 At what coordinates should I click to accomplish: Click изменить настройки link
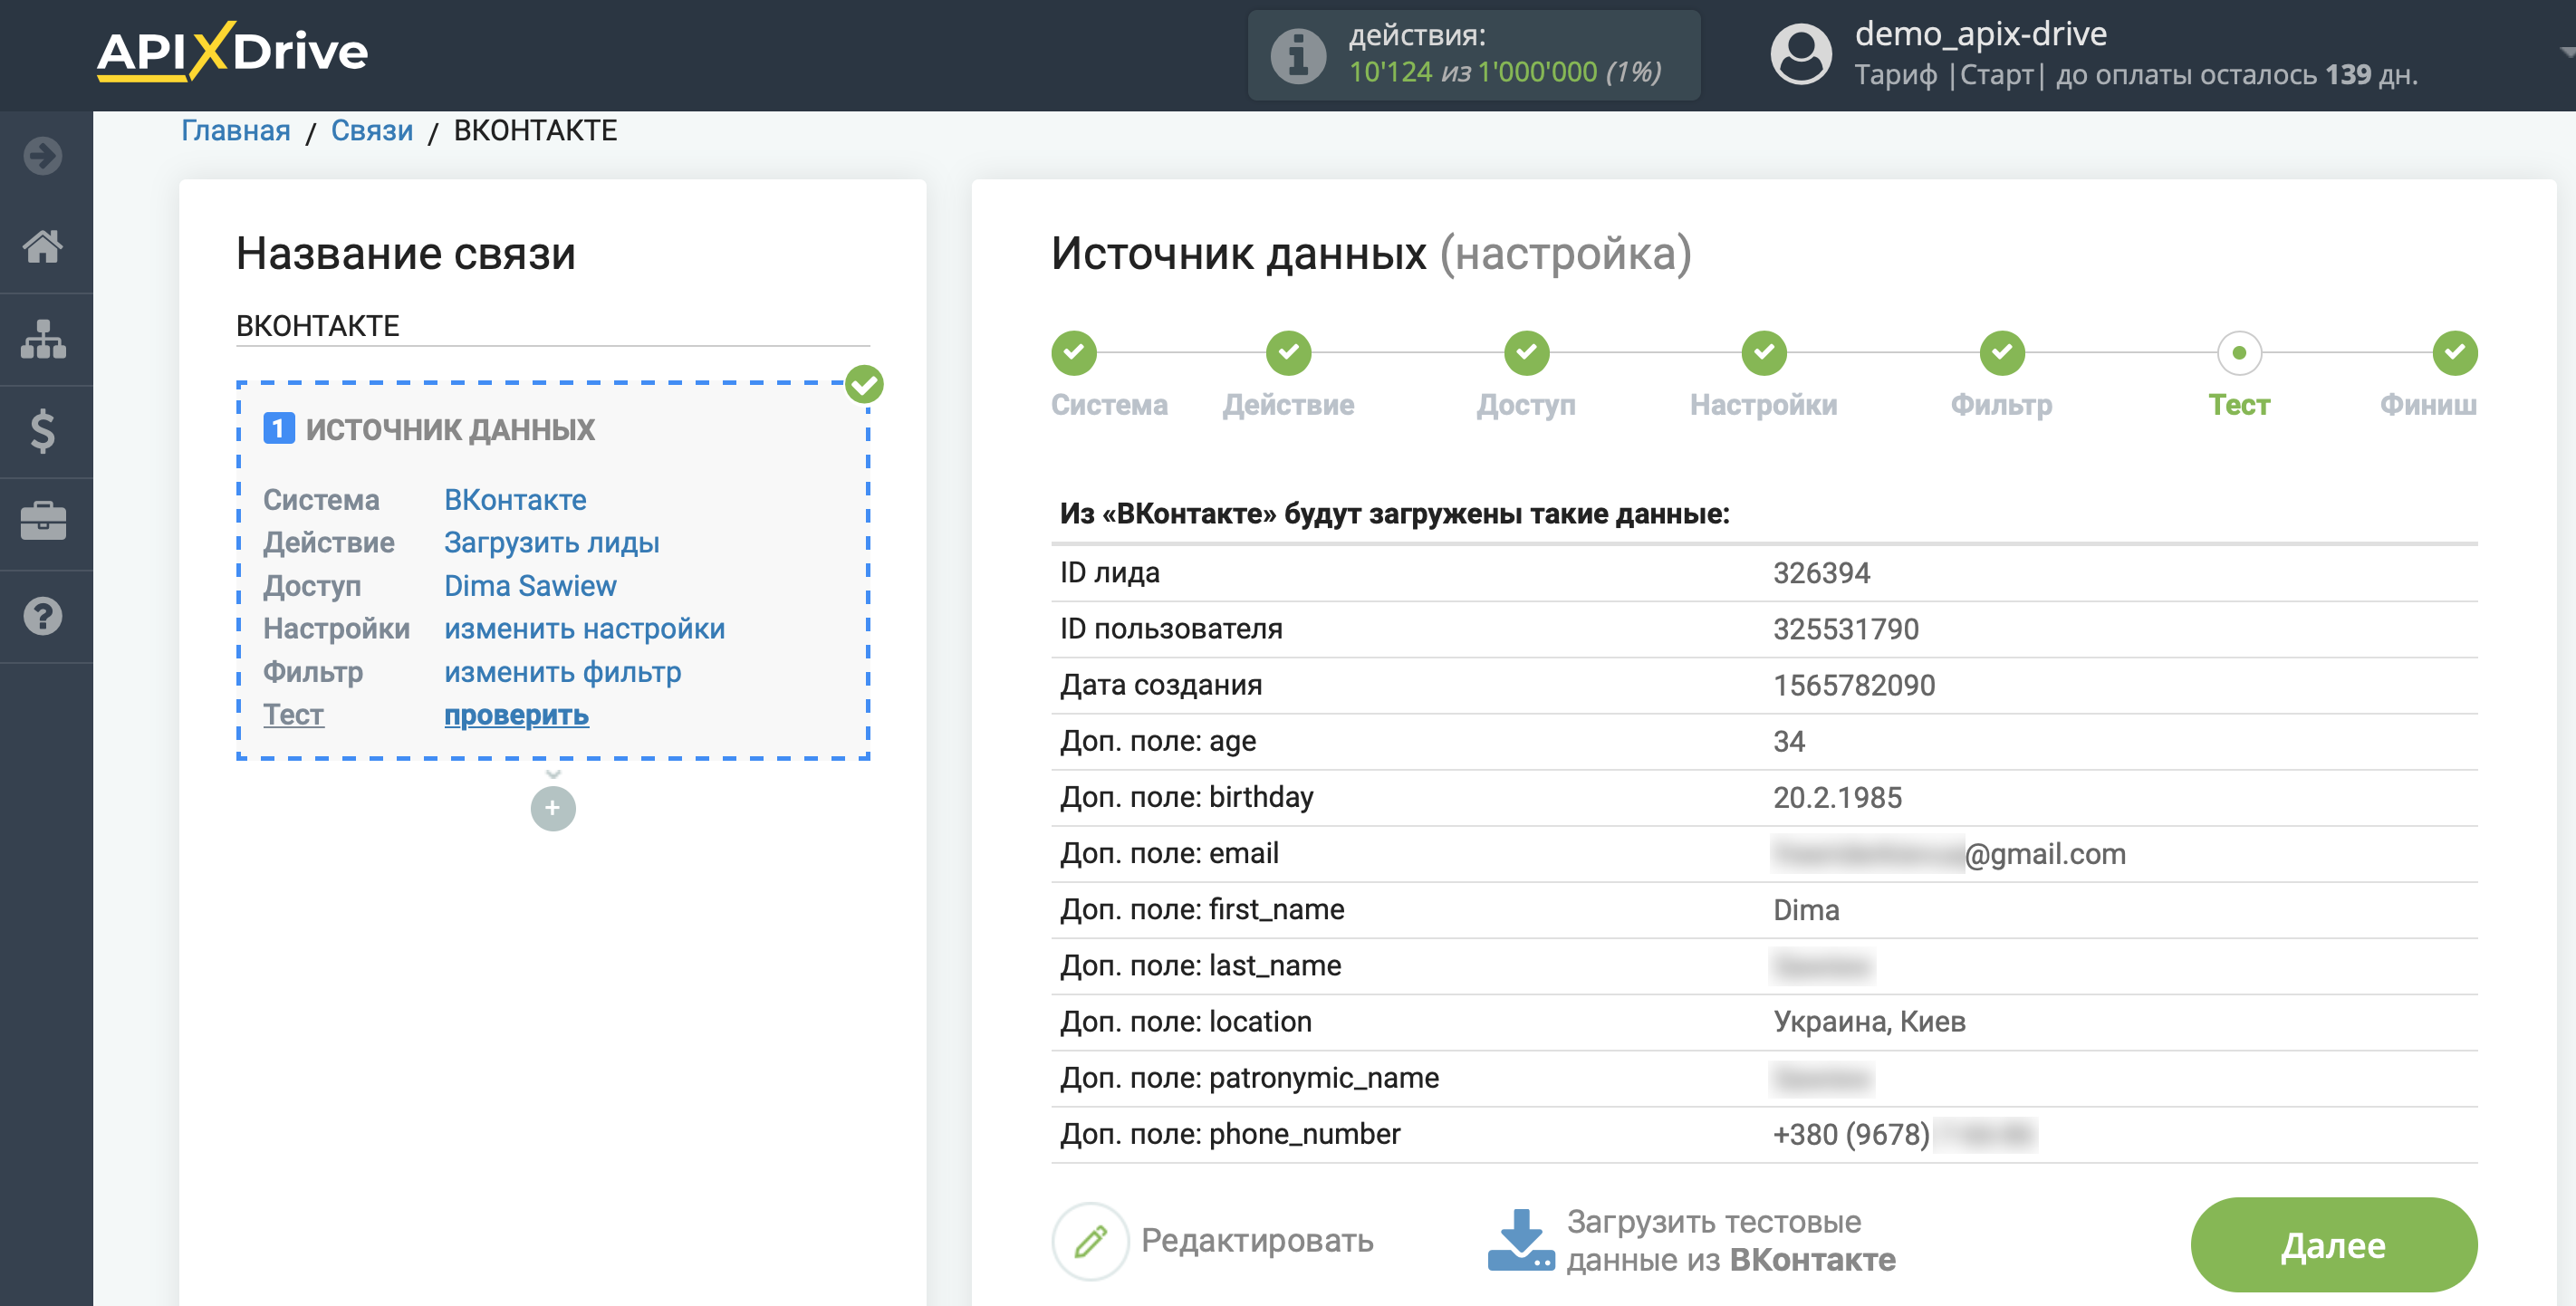(584, 629)
